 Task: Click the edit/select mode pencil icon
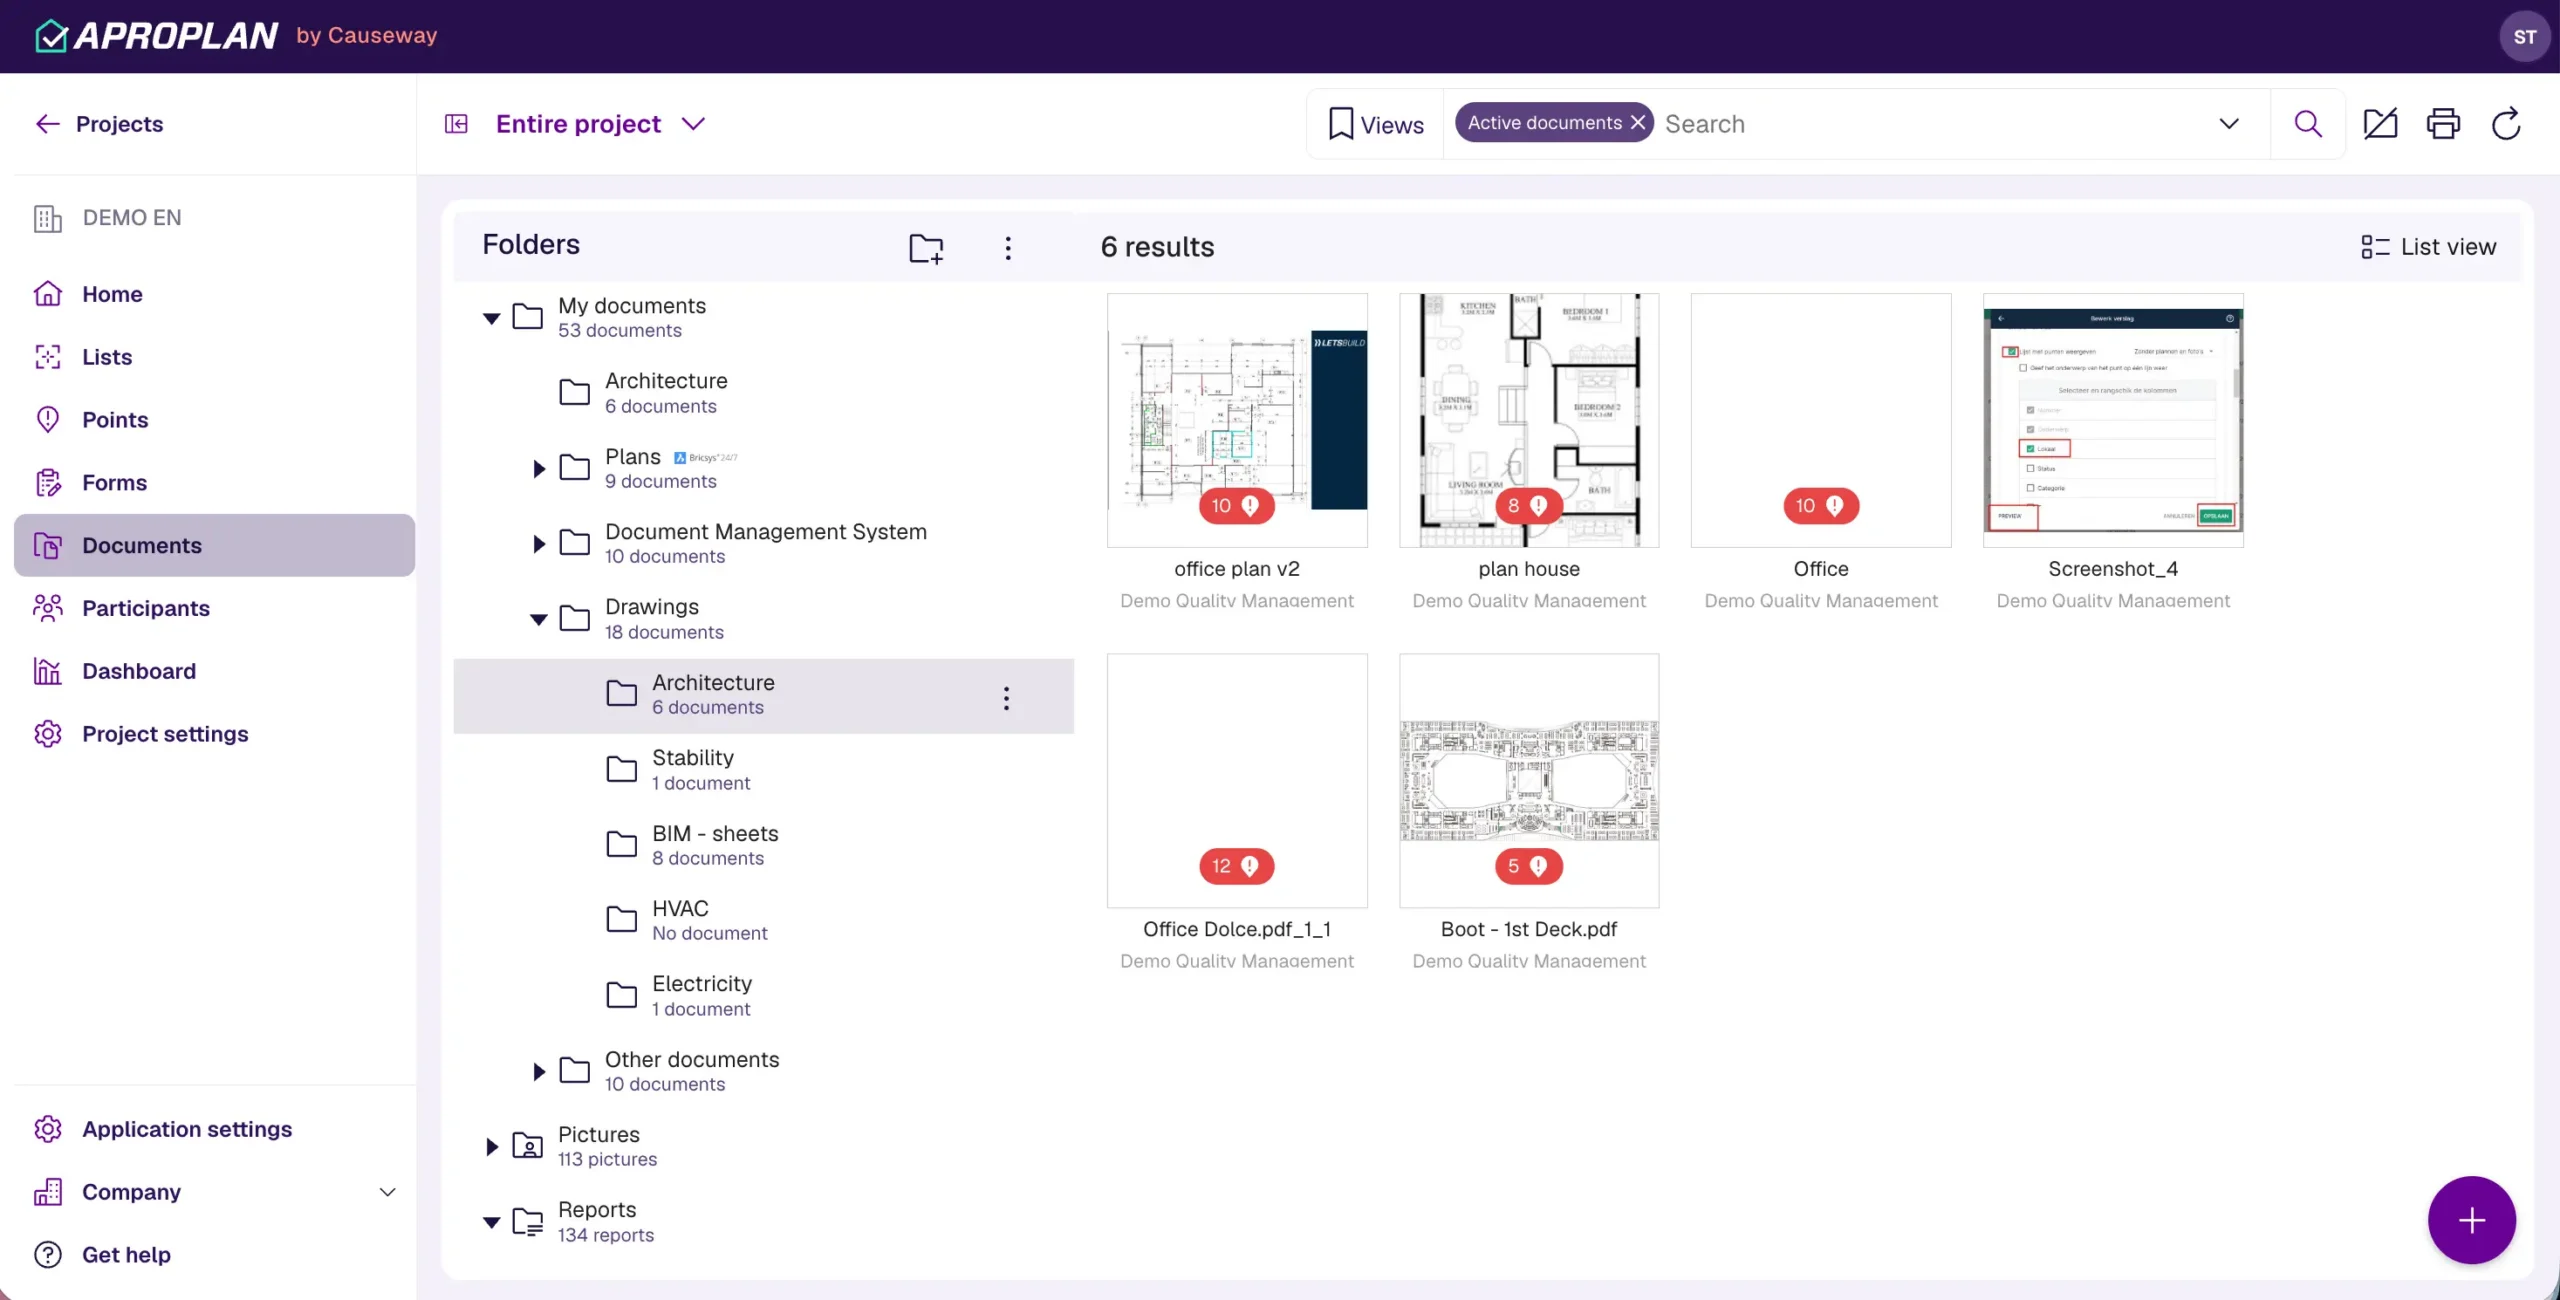[x=2380, y=124]
